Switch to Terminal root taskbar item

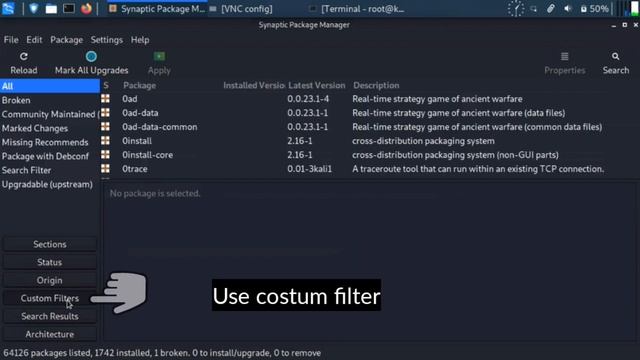(358, 9)
